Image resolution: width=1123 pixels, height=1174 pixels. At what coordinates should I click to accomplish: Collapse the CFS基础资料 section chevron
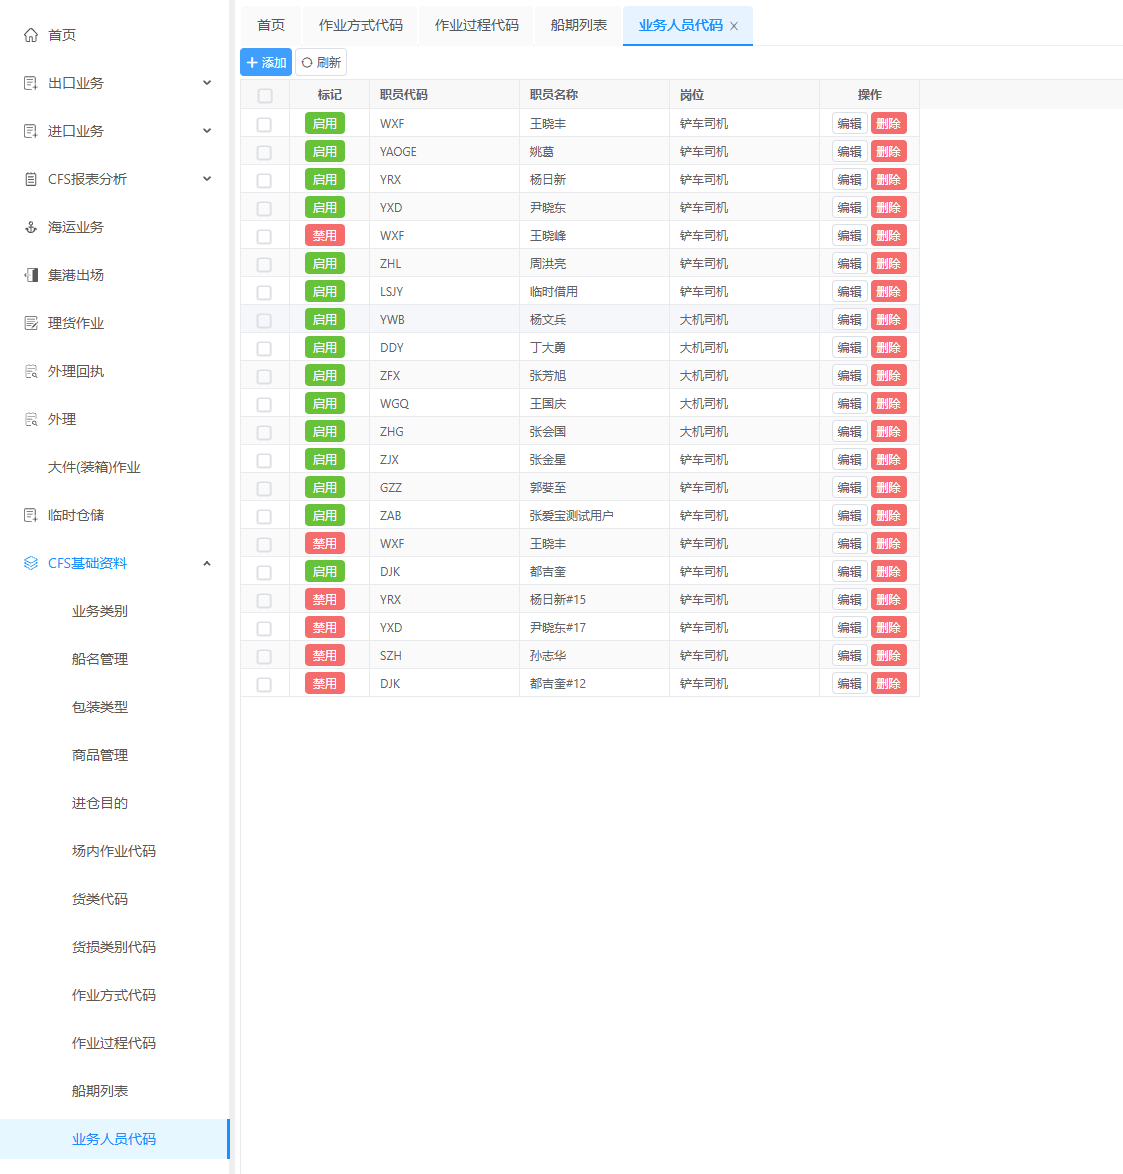207,563
